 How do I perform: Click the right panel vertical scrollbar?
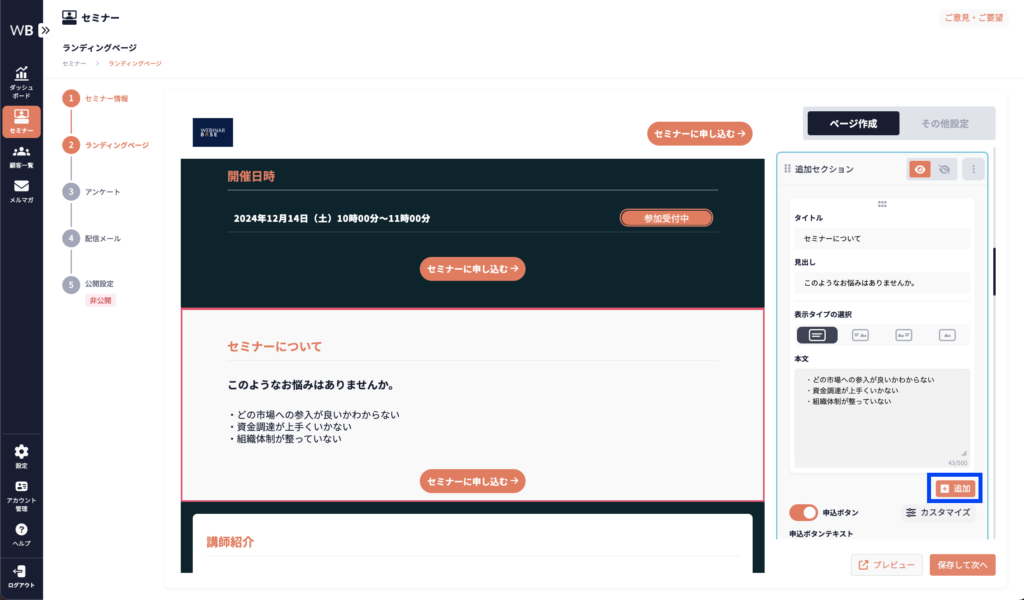(993, 270)
